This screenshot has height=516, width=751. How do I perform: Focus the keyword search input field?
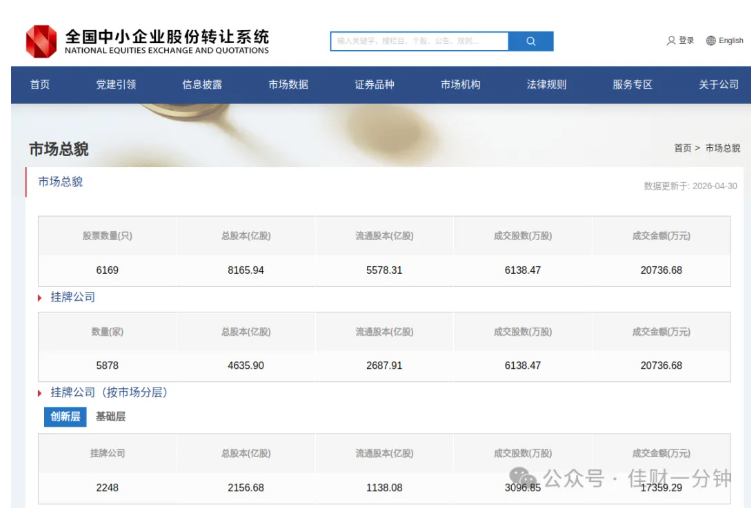(419, 41)
